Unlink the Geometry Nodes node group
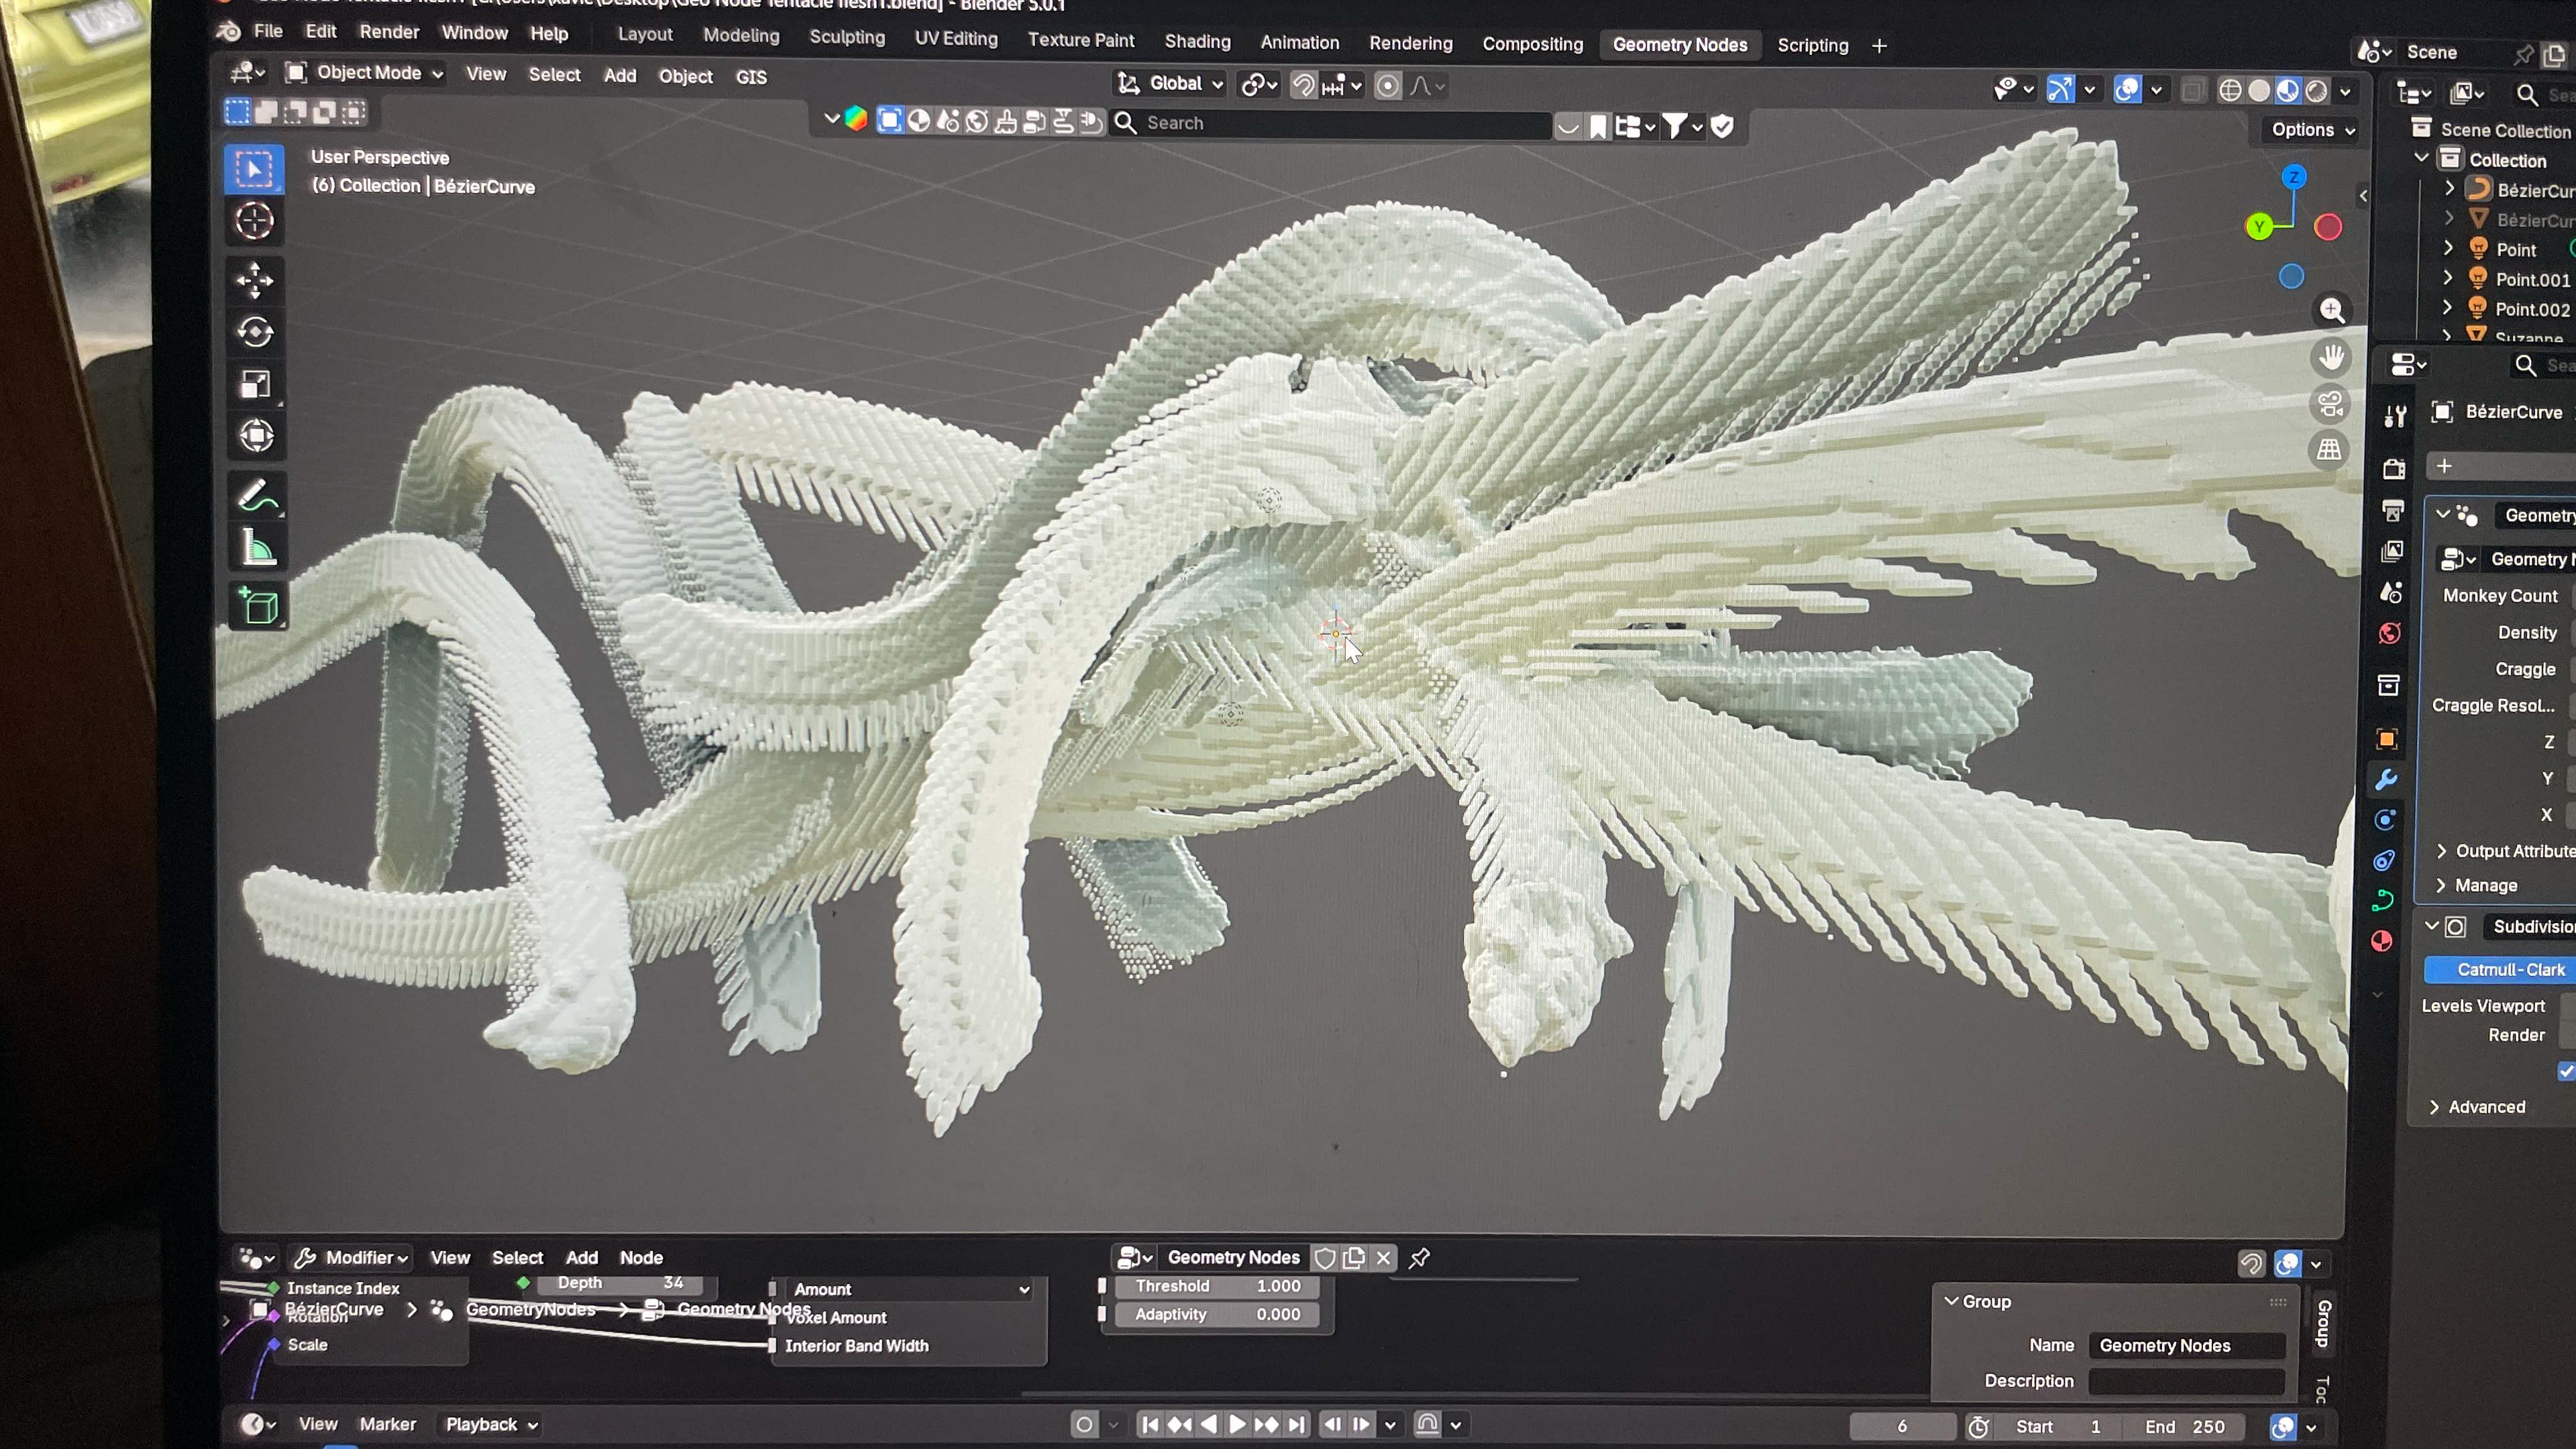The width and height of the screenshot is (2576, 1449). coord(1383,1258)
